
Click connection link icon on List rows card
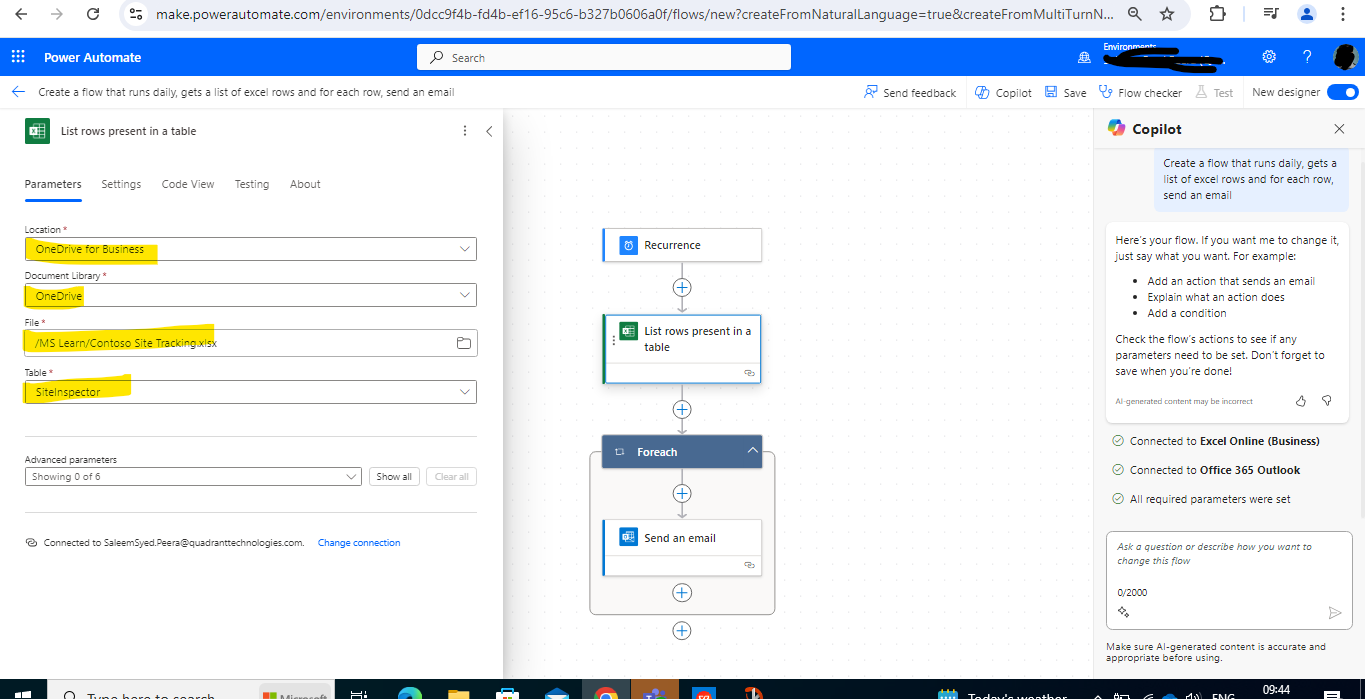[x=749, y=372]
